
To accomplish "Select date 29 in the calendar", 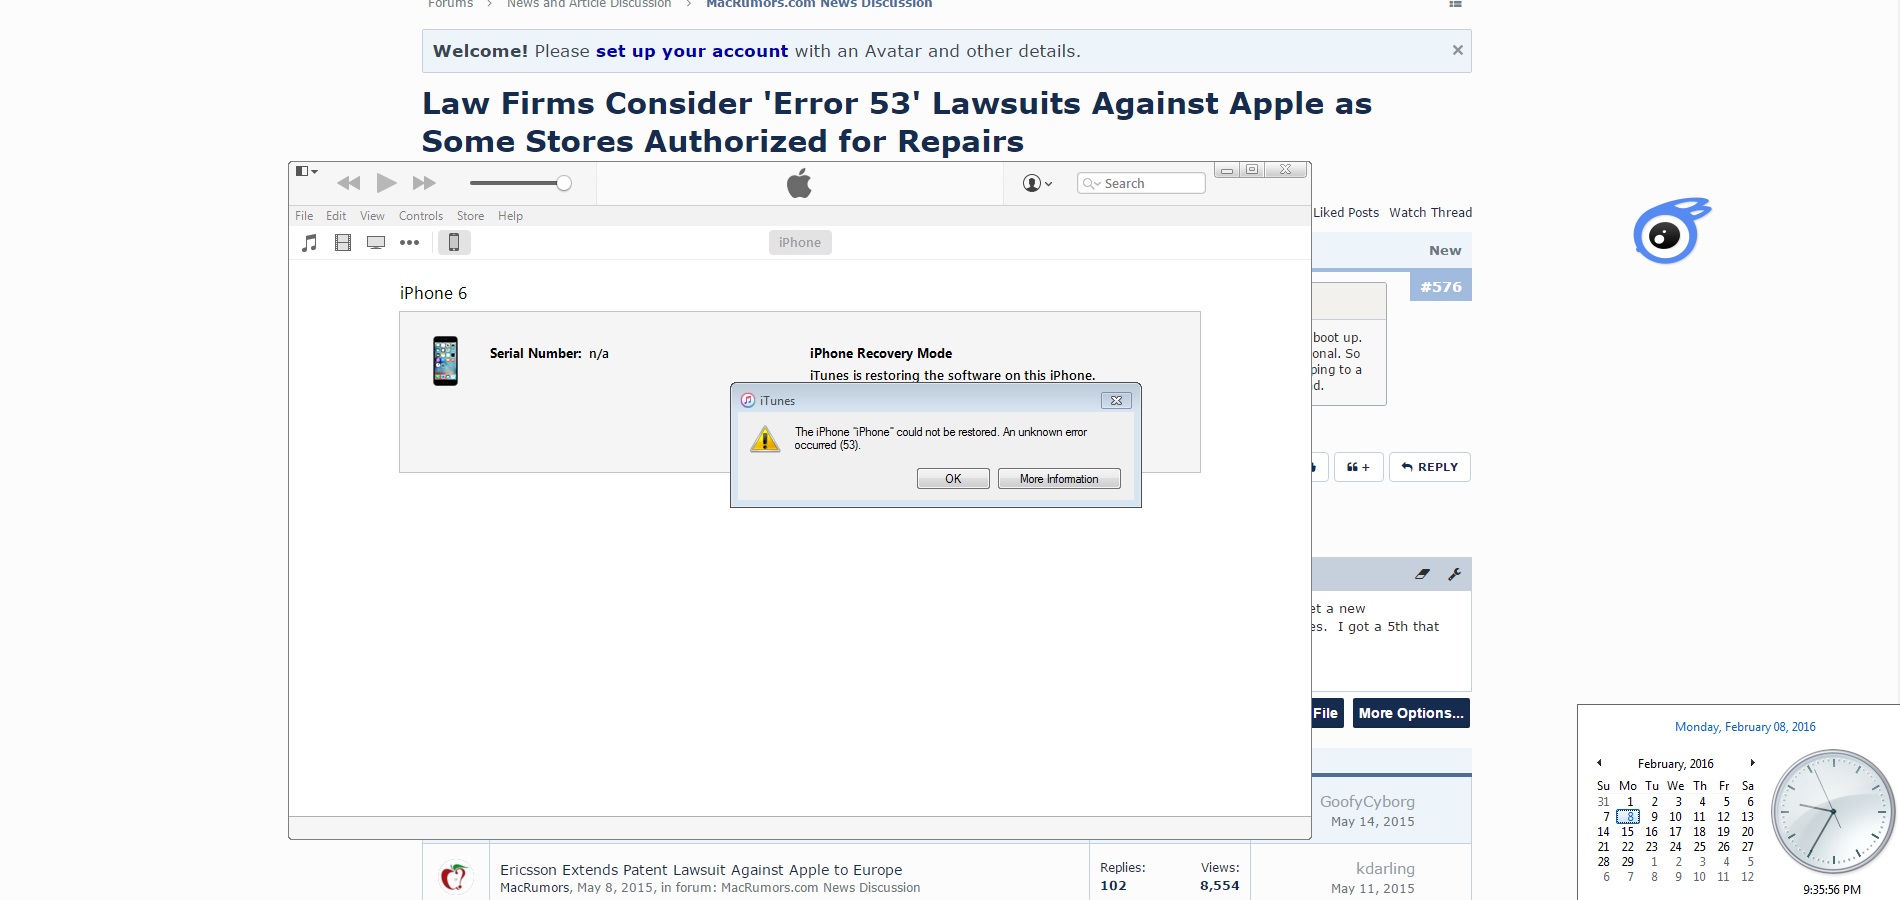I will click(x=1628, y=862).
